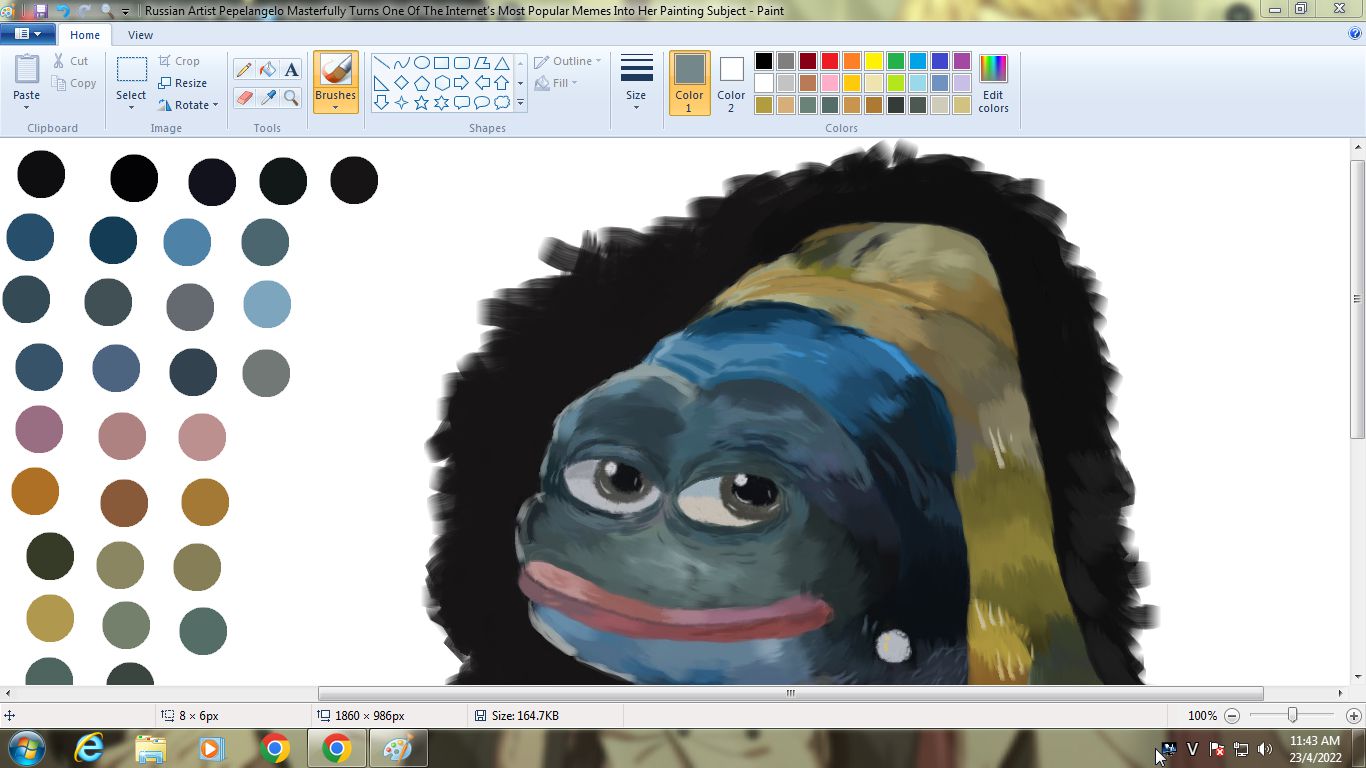Select the Magnifier tool
This screenshot has height=768, width=1366.
[291, 97]
